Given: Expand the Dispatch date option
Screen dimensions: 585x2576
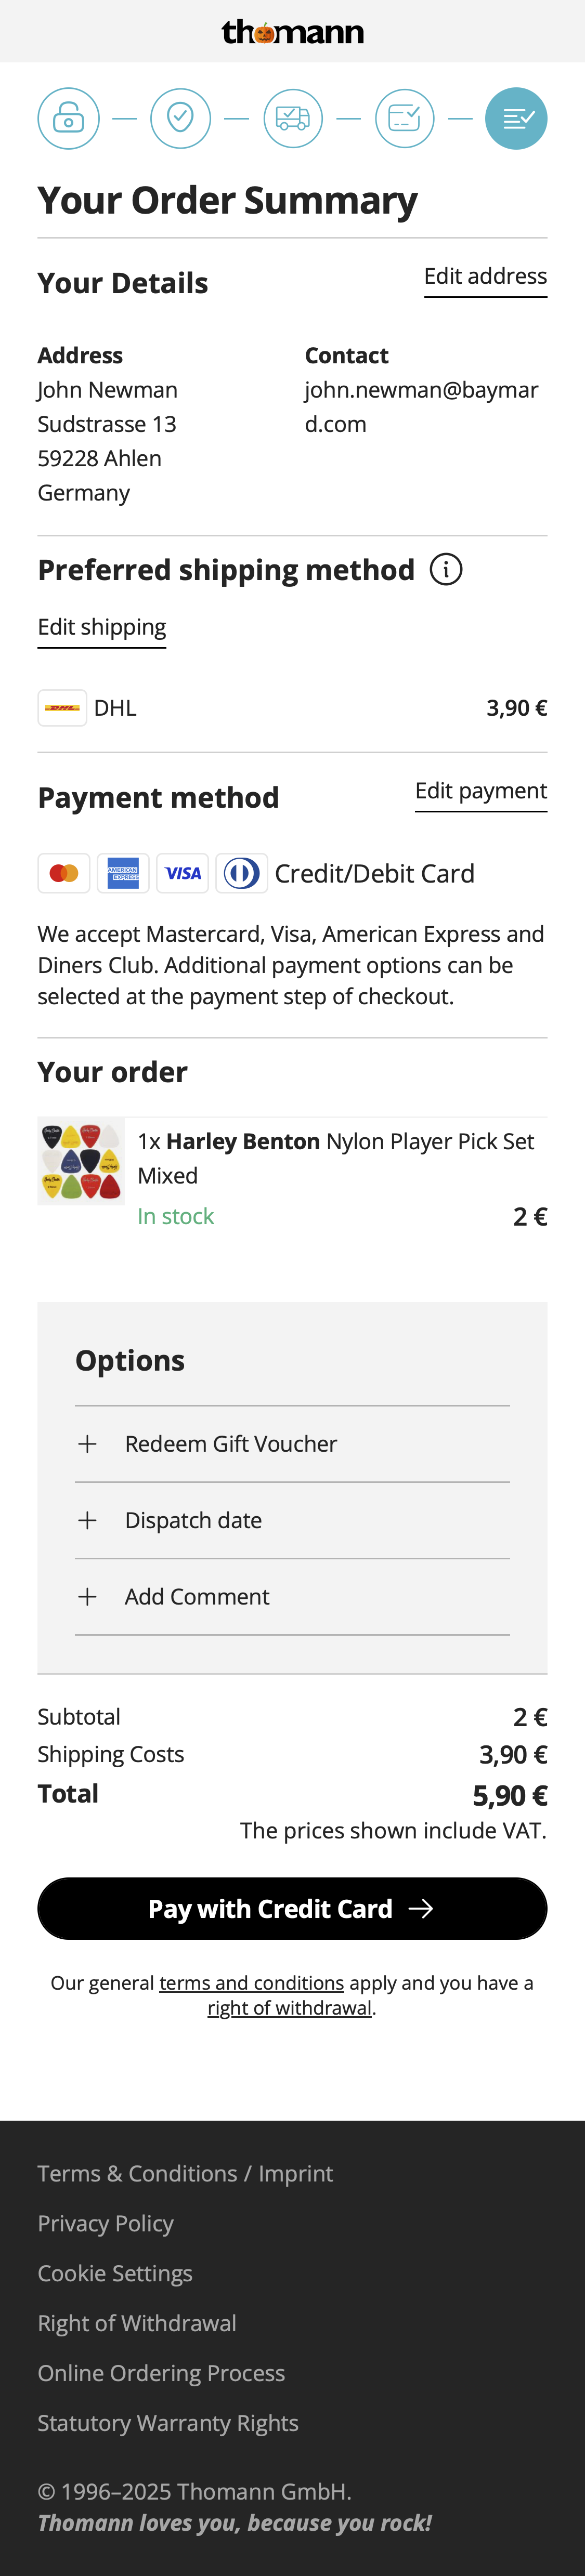Looking at the screenshot, I should pos(193,1520).
